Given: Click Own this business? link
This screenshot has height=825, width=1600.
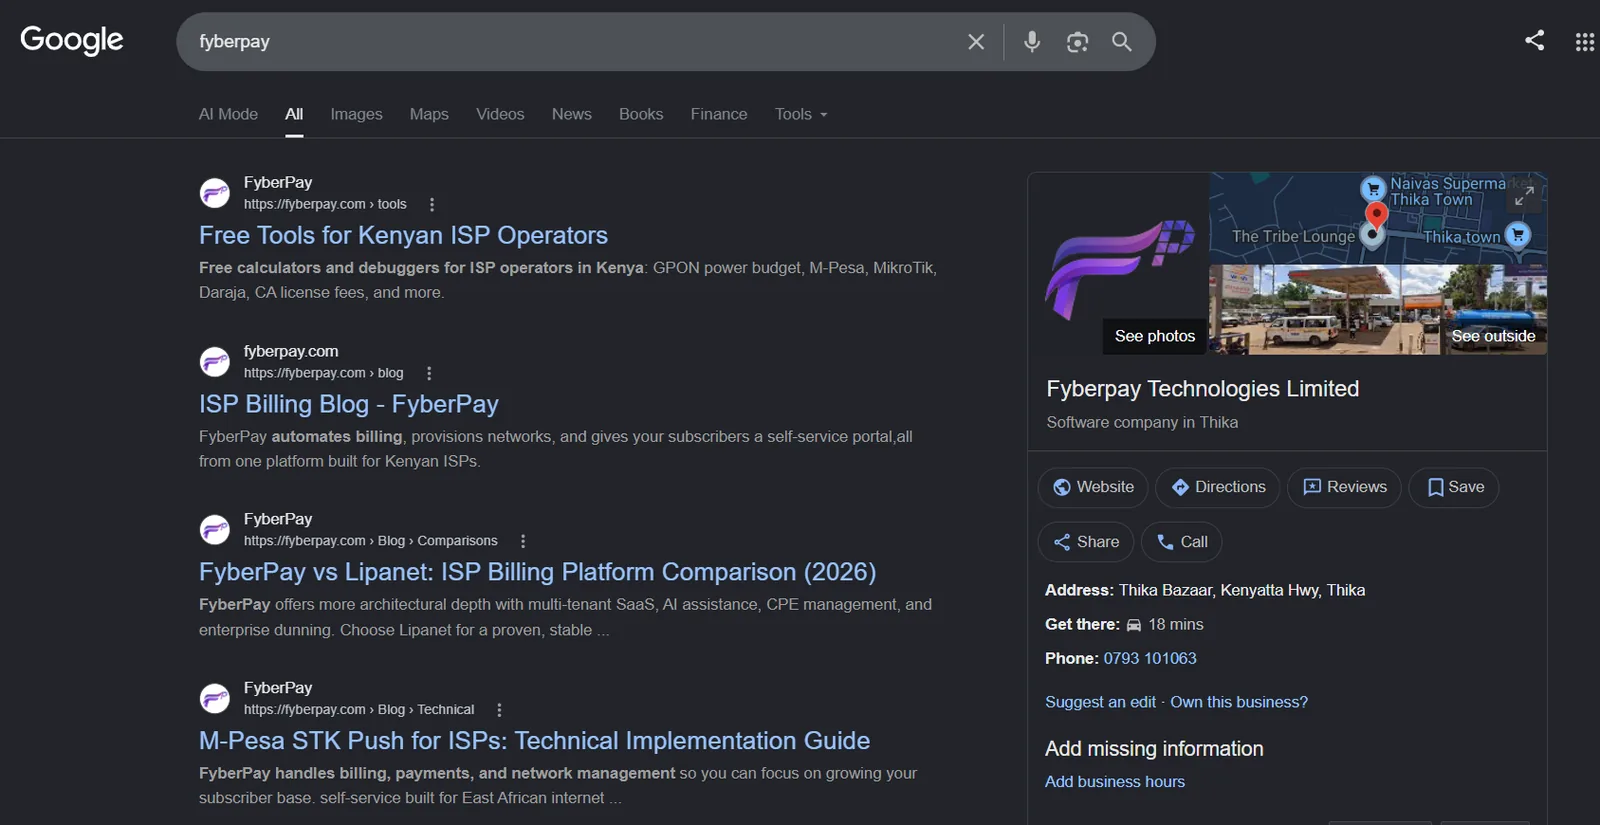Looking at the screenshot, I should 1239,702.
